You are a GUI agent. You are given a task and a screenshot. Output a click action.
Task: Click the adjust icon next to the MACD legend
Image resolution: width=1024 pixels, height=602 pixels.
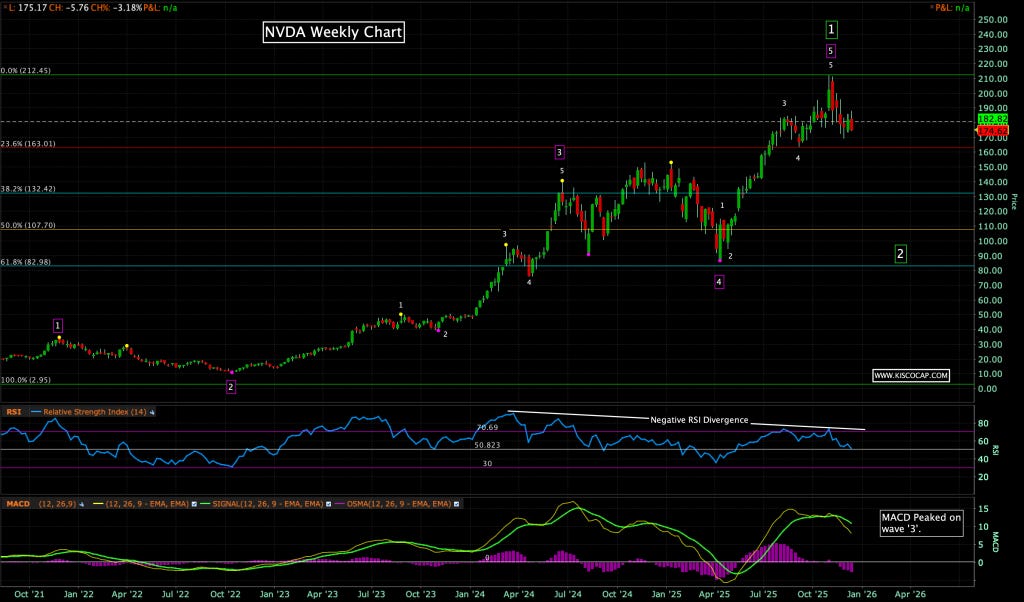tap(81, 503)
